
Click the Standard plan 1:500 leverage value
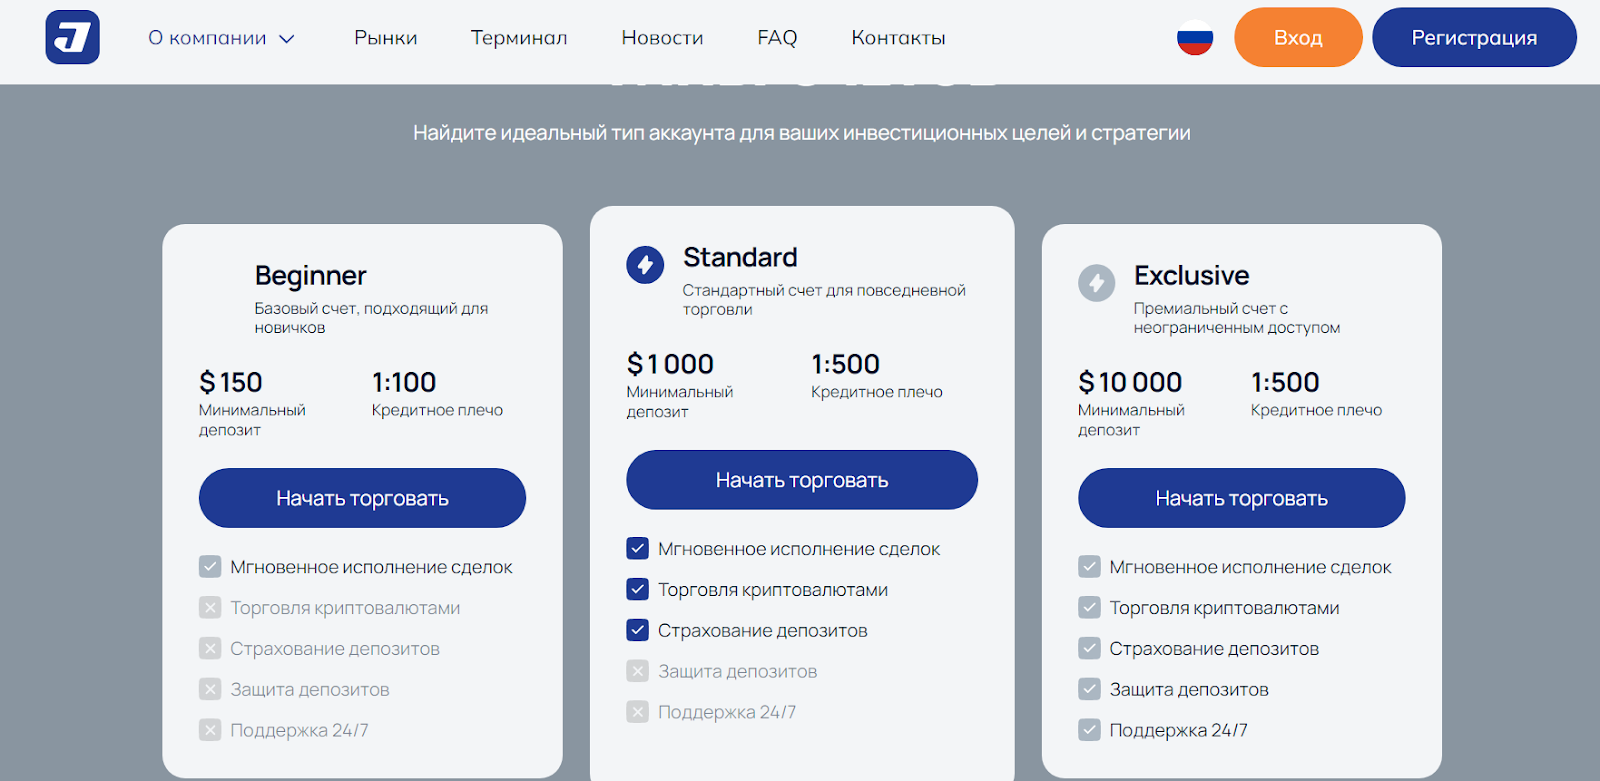click(x=845, y=364)
